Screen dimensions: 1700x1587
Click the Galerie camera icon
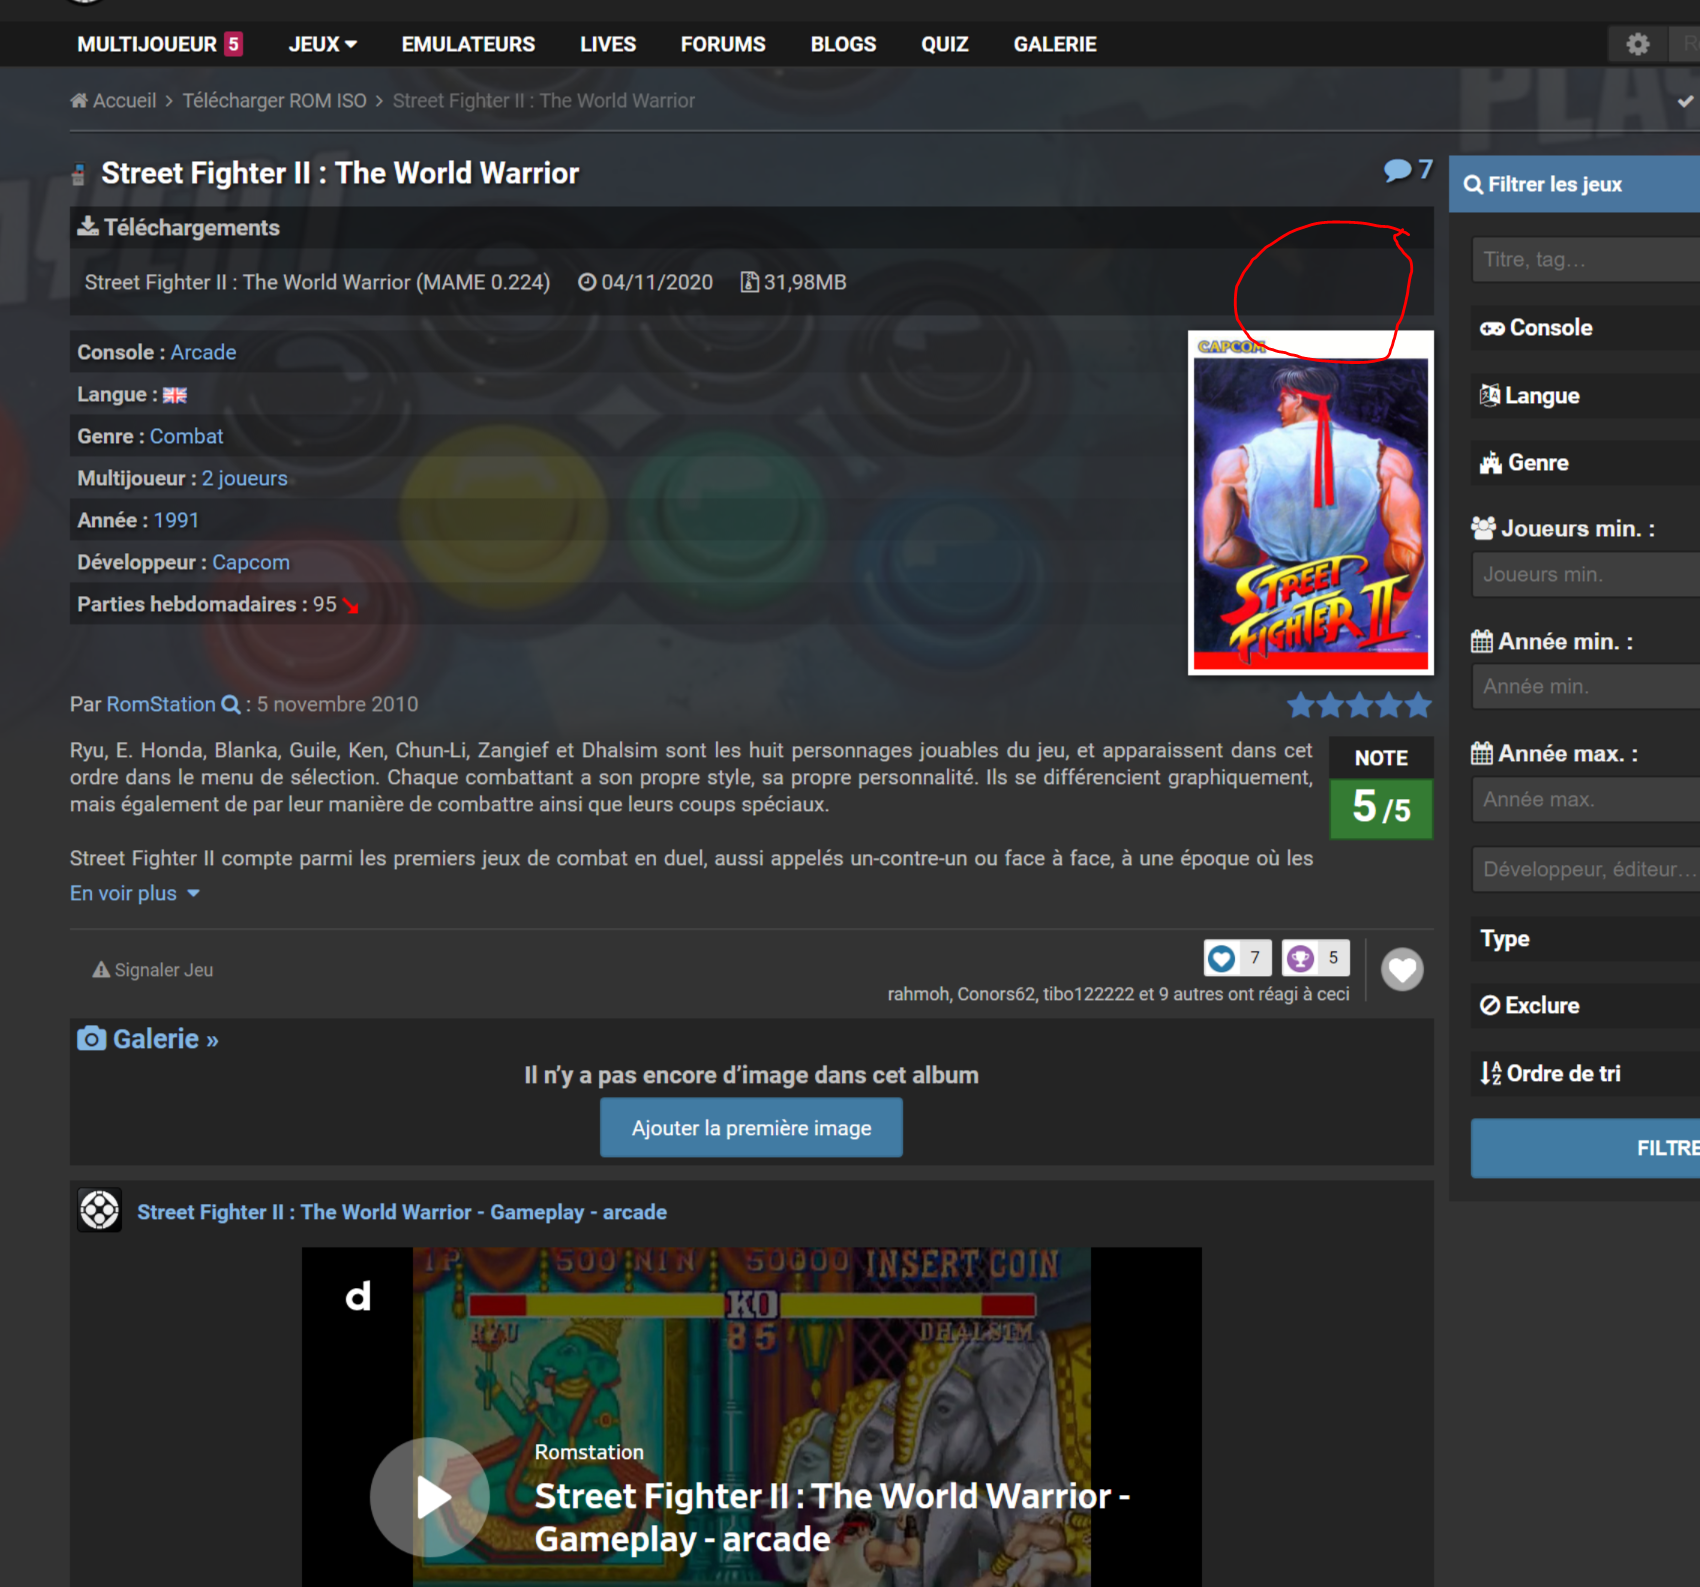[x=91, y=1039]
